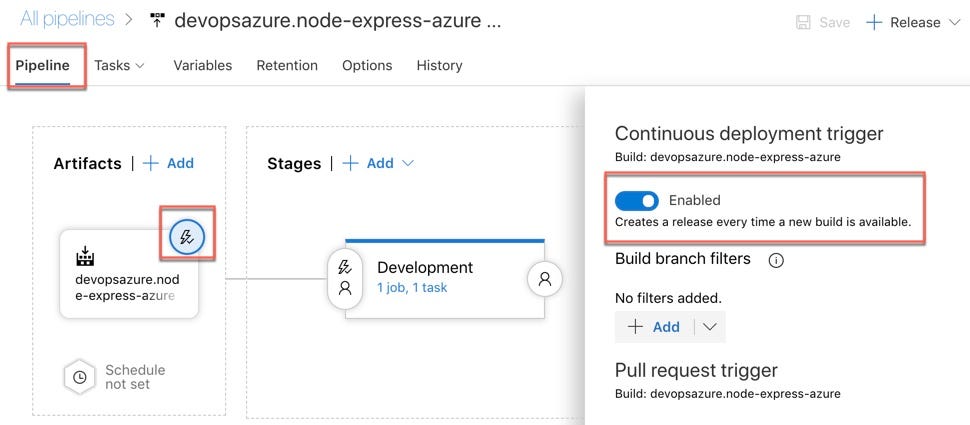This screenshot has height=425, width=970.
Task: Add a new artifact
Action: [x=168, y=163]
